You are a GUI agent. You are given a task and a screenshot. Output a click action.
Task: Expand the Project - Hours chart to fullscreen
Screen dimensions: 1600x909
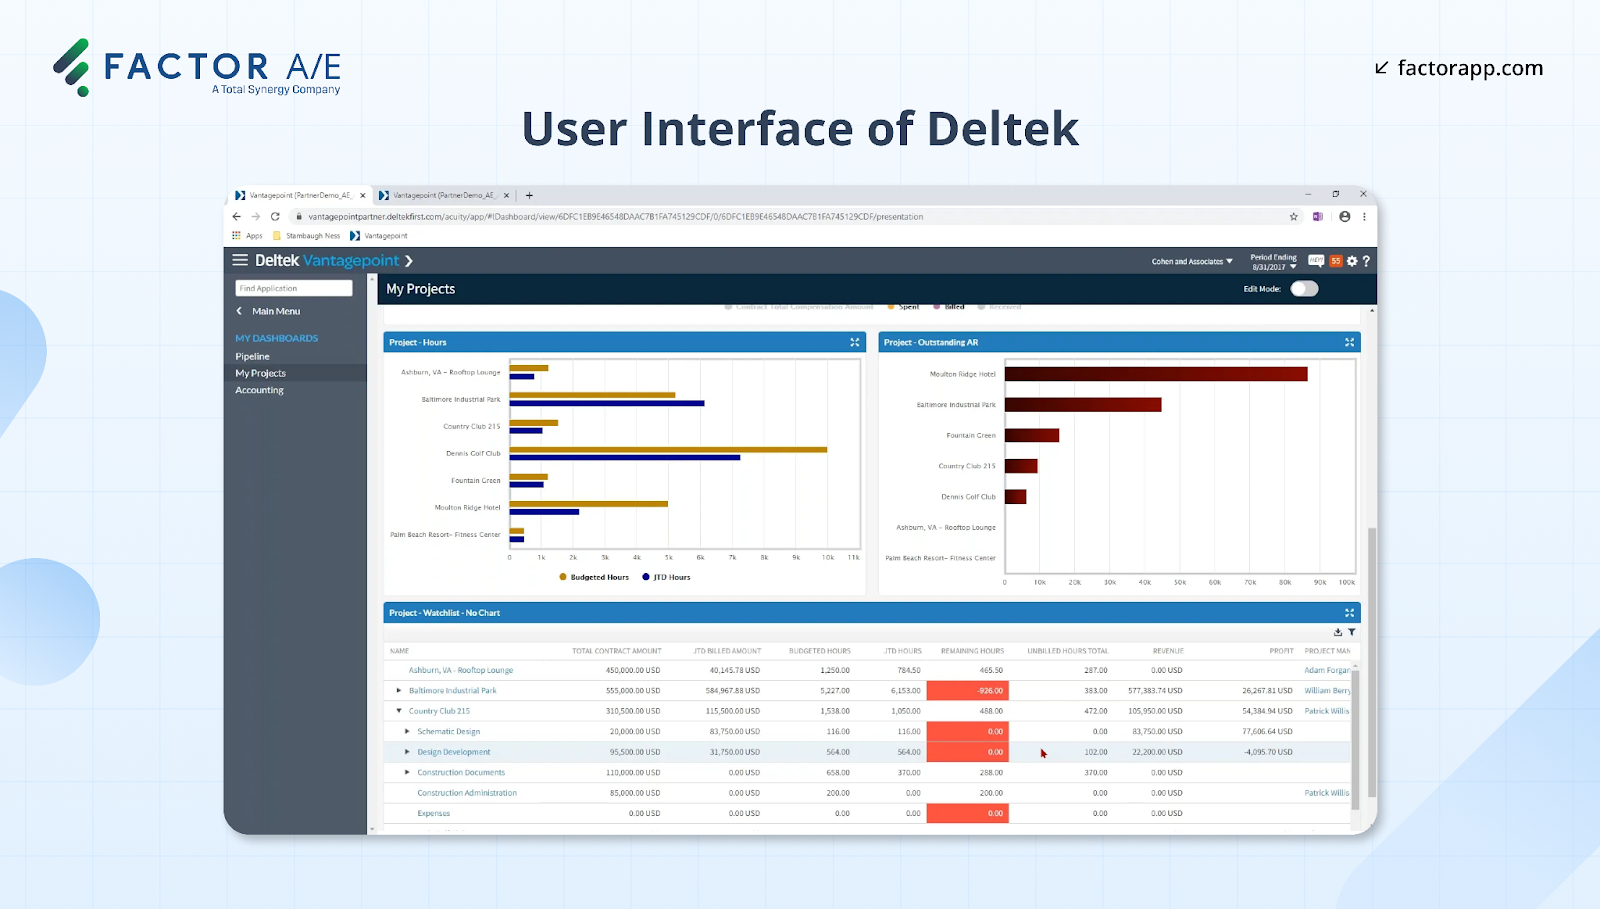coord(855,342)
